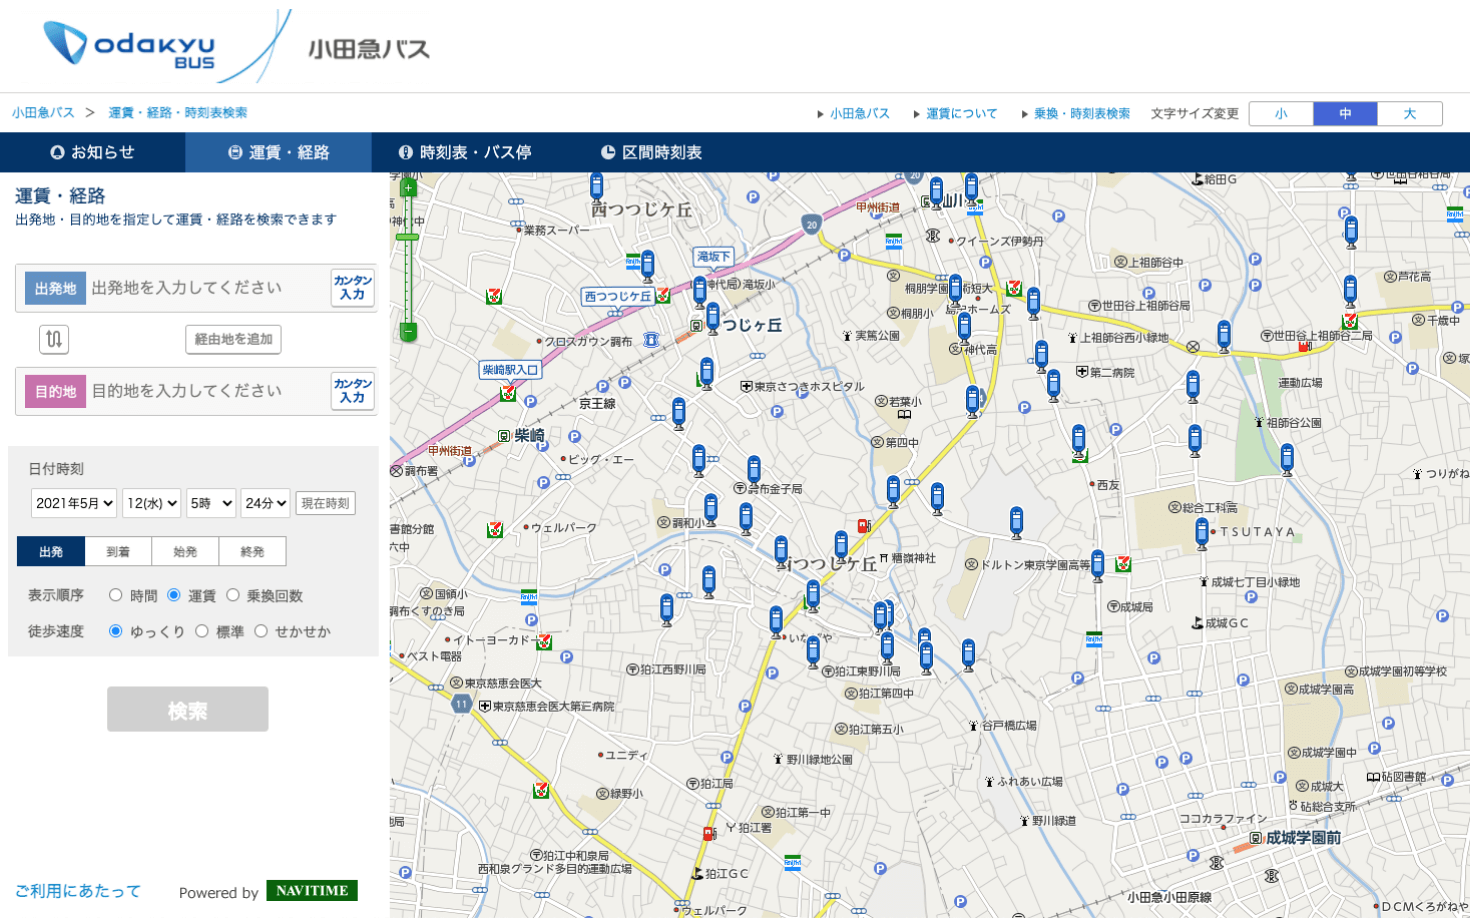The image size is (1470, 918).
Task: Click the 経由地を追加 button
Action: (x=233, y=339)
